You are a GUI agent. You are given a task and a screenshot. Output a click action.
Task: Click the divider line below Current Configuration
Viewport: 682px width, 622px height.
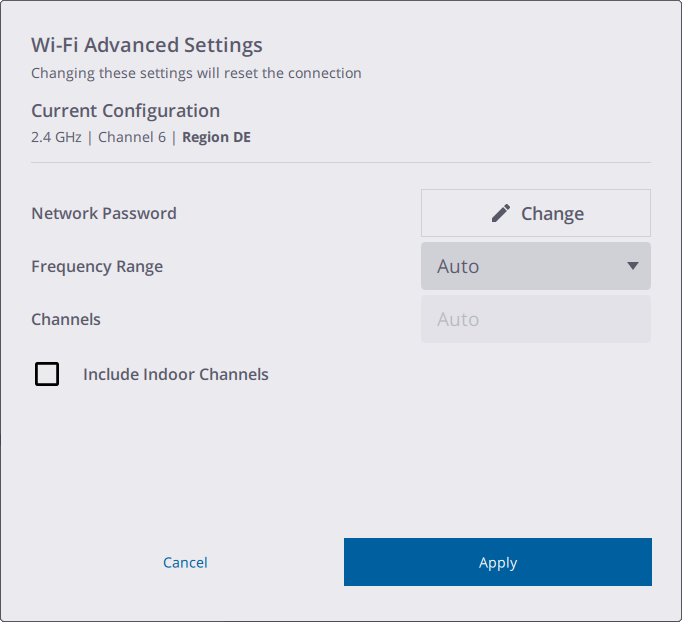coord(340,162)
